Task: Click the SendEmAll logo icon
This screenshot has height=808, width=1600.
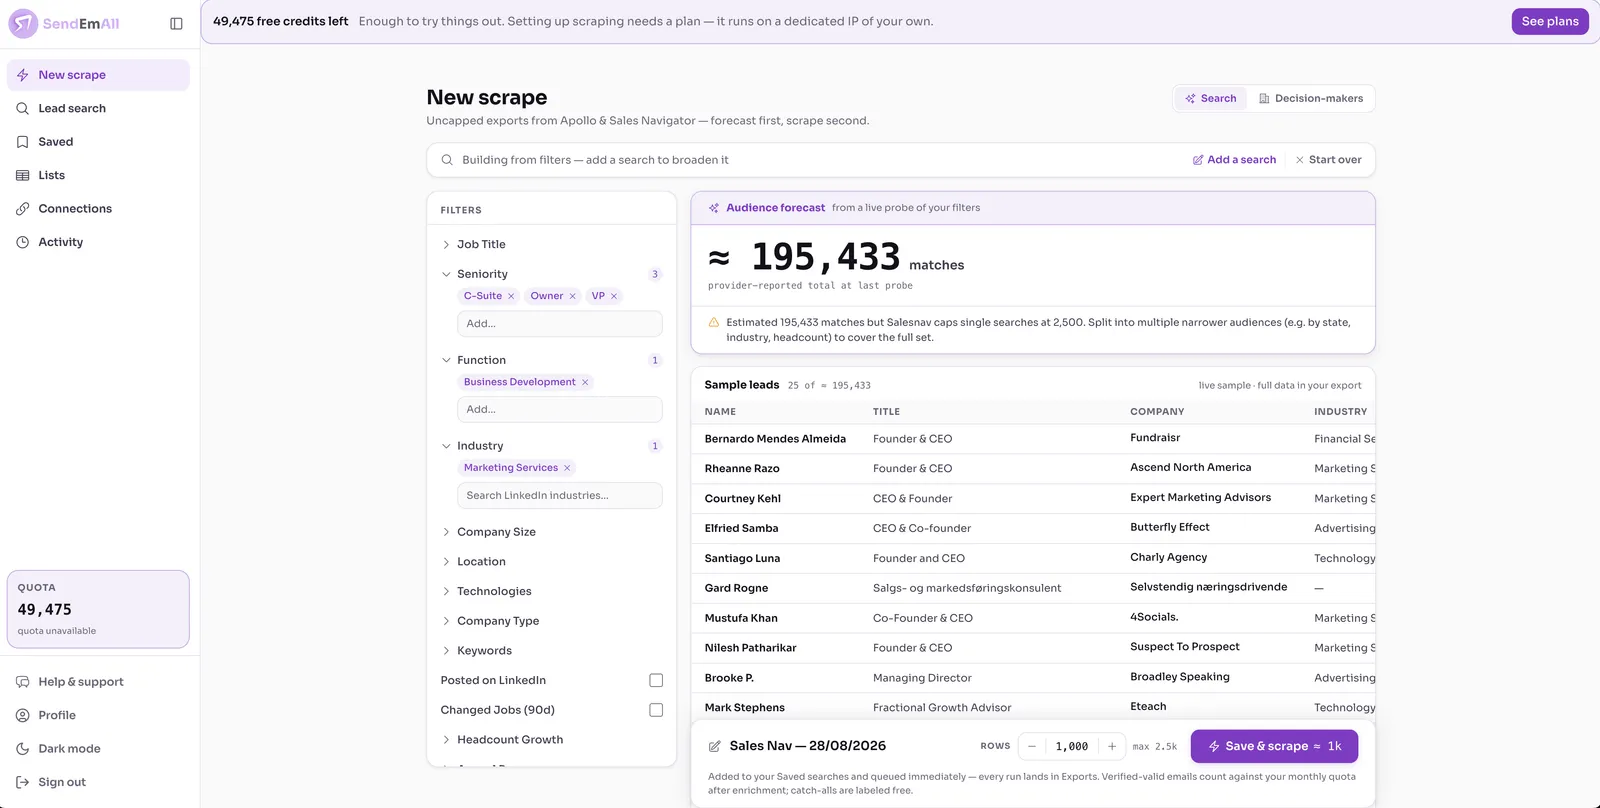Action: [x=23, y=23]
